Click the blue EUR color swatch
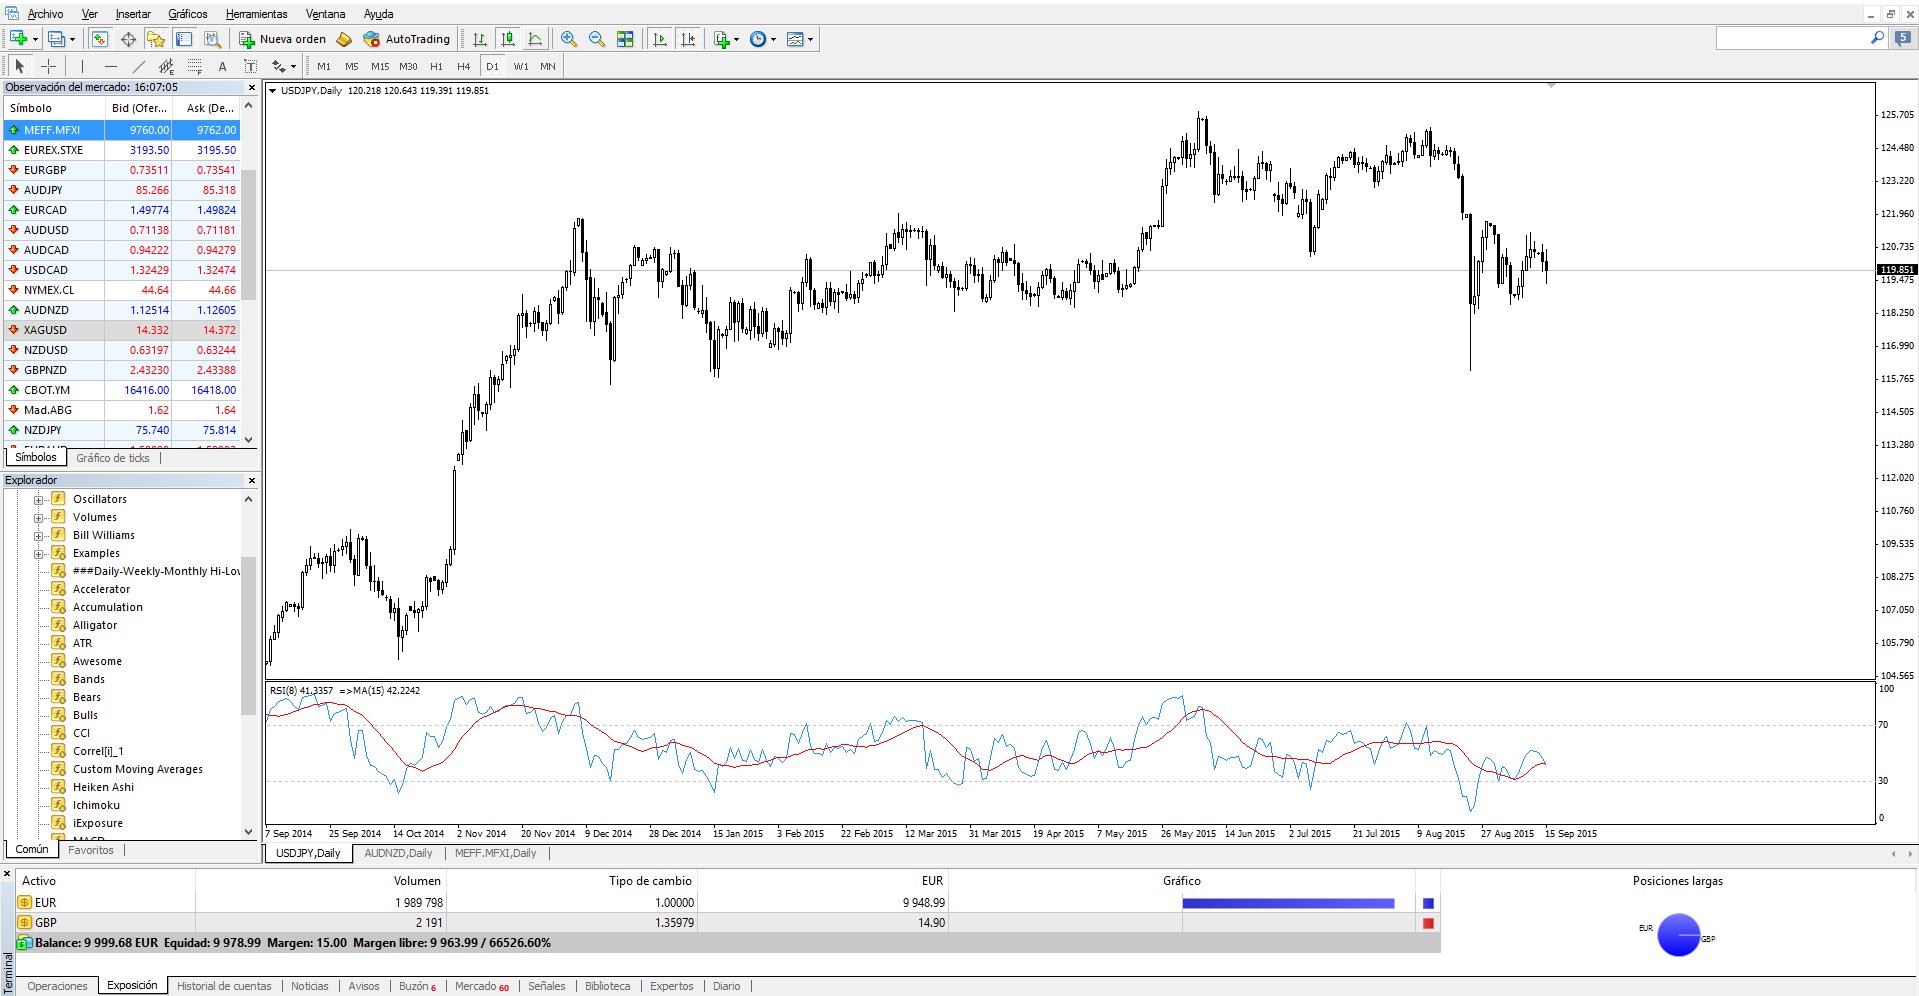 coord(1428,903)
